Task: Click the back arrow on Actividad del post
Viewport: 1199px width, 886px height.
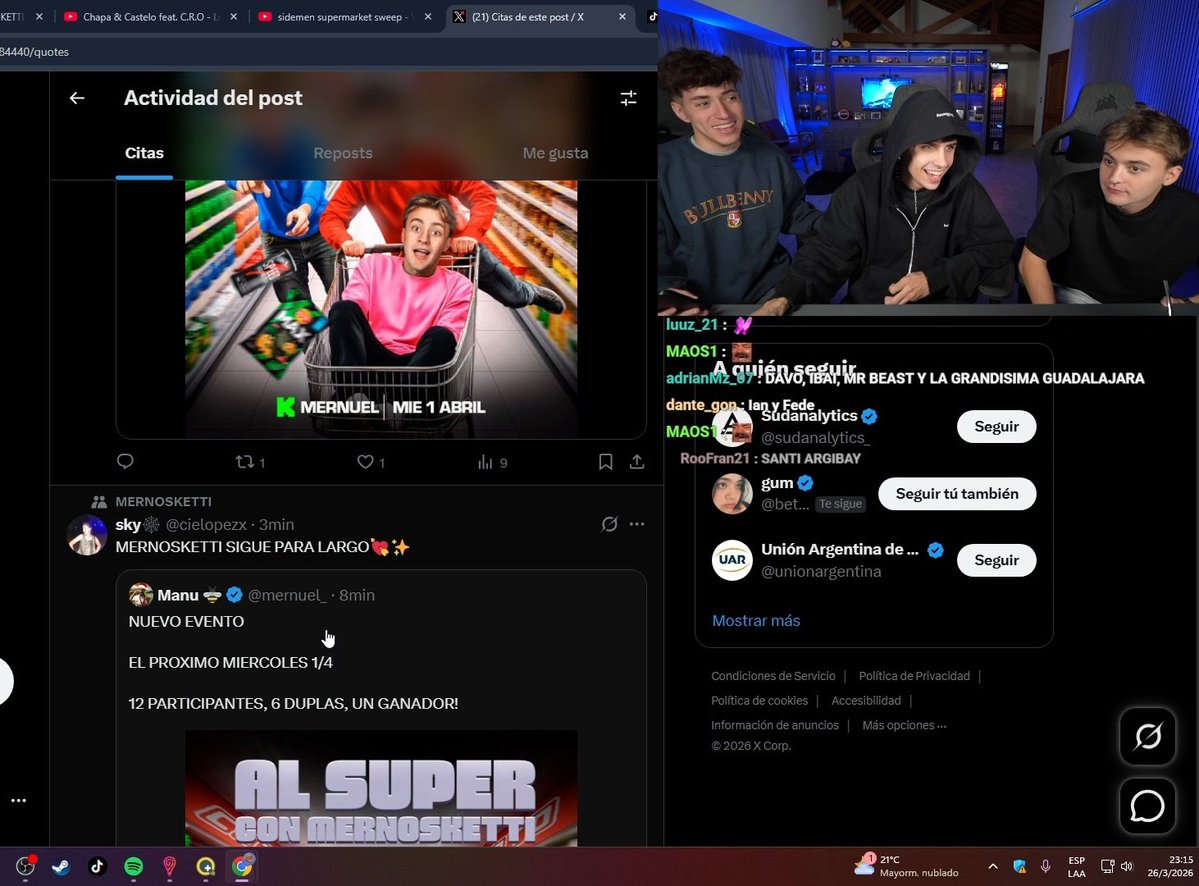Action: 77,98
